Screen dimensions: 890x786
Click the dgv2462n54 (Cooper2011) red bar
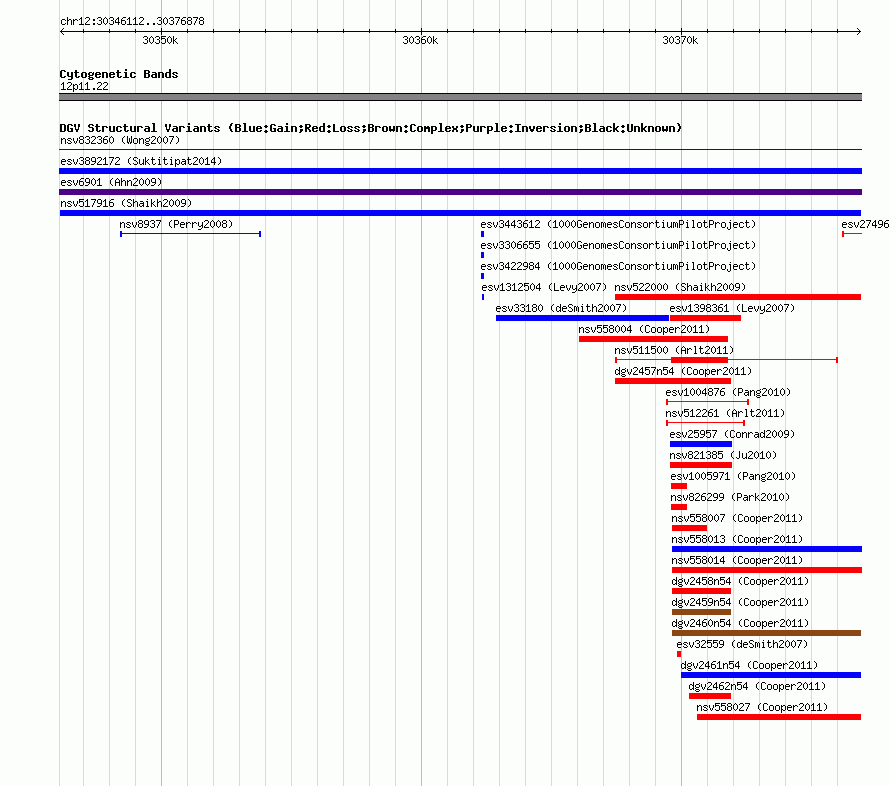[x=710, y=696]
